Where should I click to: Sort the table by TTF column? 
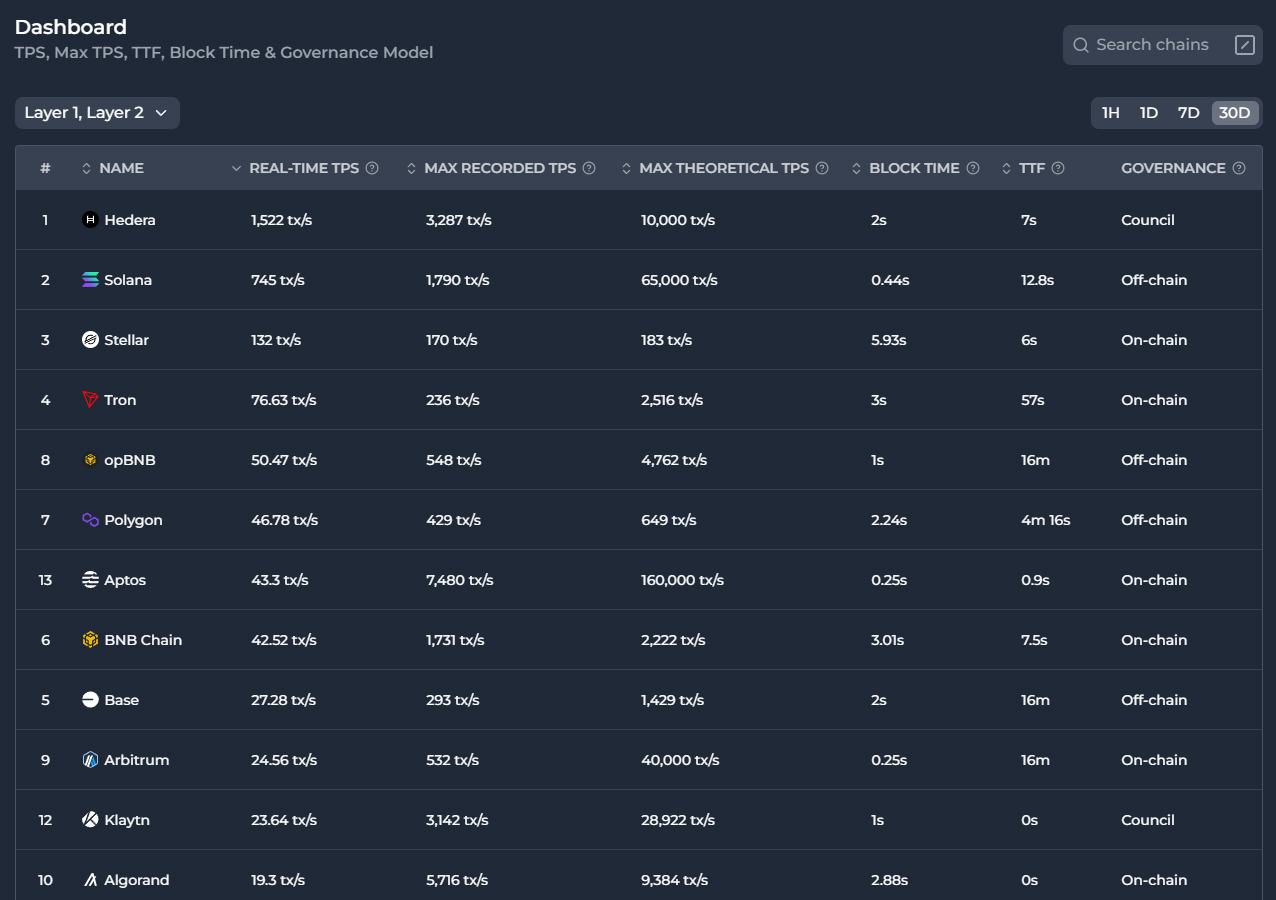click(x=1023, y=168)
